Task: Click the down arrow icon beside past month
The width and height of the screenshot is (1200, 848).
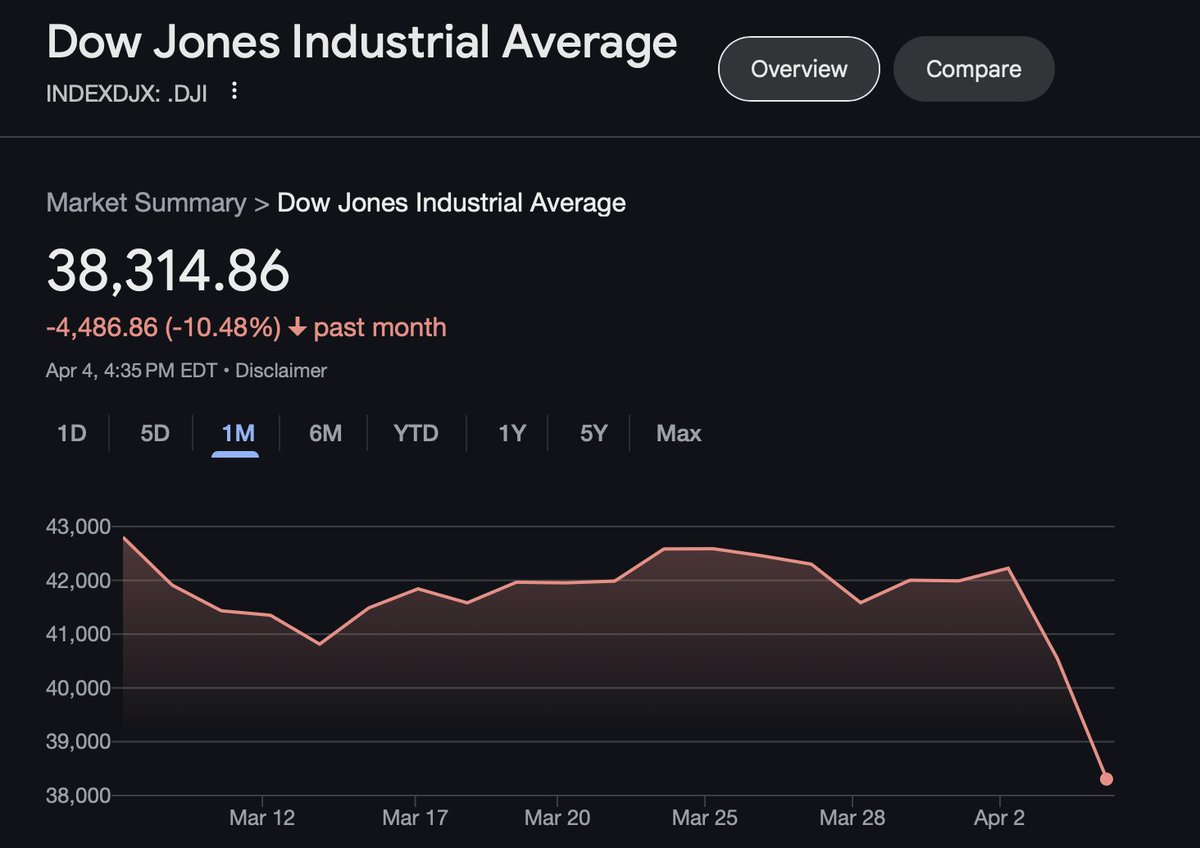Action: tap(298, 328)
